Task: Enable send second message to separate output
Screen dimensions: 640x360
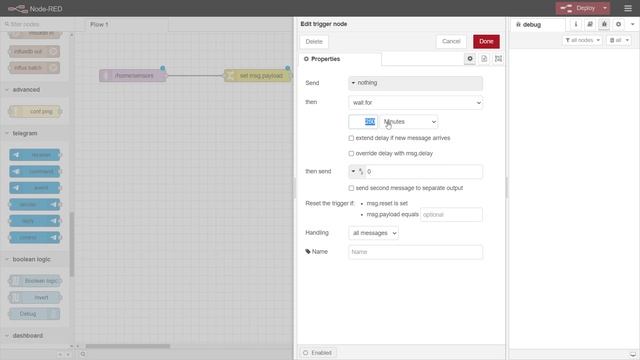Action: pos(351,188)
